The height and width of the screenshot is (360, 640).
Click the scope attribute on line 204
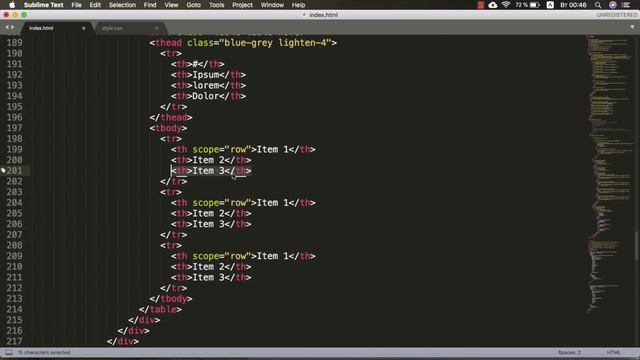[x=206, y=203]
